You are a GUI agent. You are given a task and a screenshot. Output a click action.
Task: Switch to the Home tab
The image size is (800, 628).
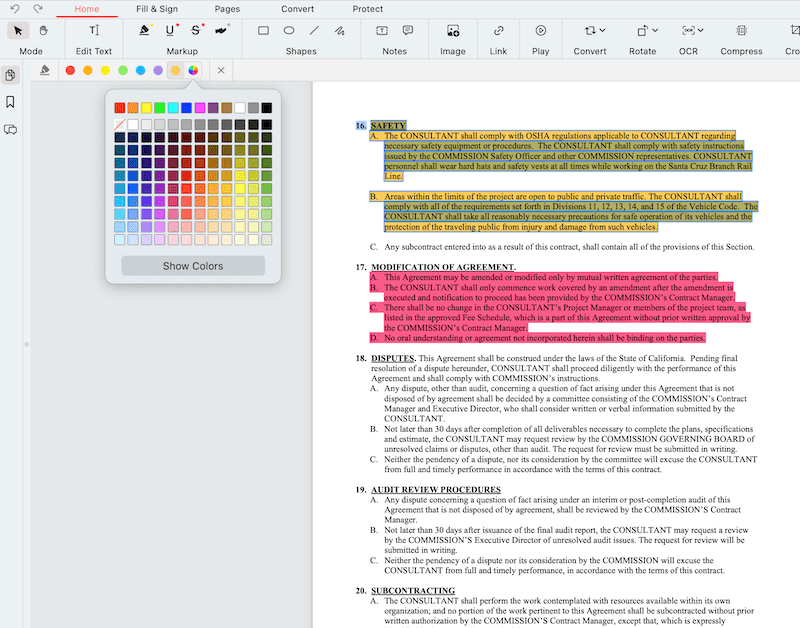pos(87,9)
